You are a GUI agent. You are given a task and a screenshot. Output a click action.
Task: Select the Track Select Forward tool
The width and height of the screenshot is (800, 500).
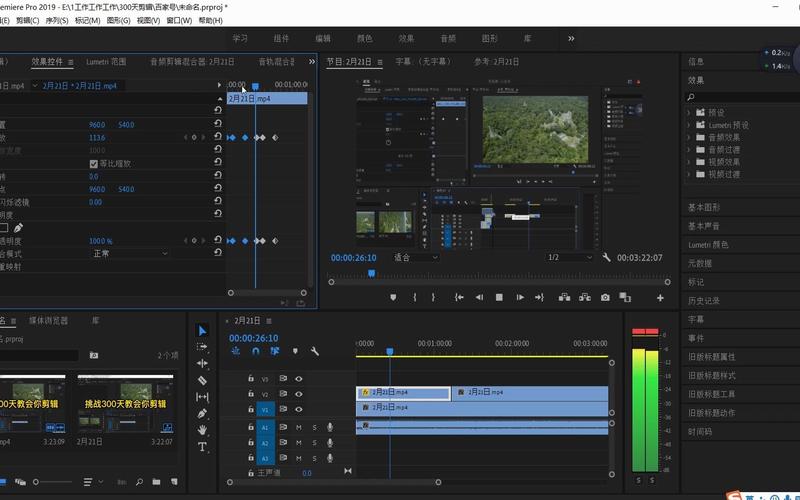click(202, 347)
